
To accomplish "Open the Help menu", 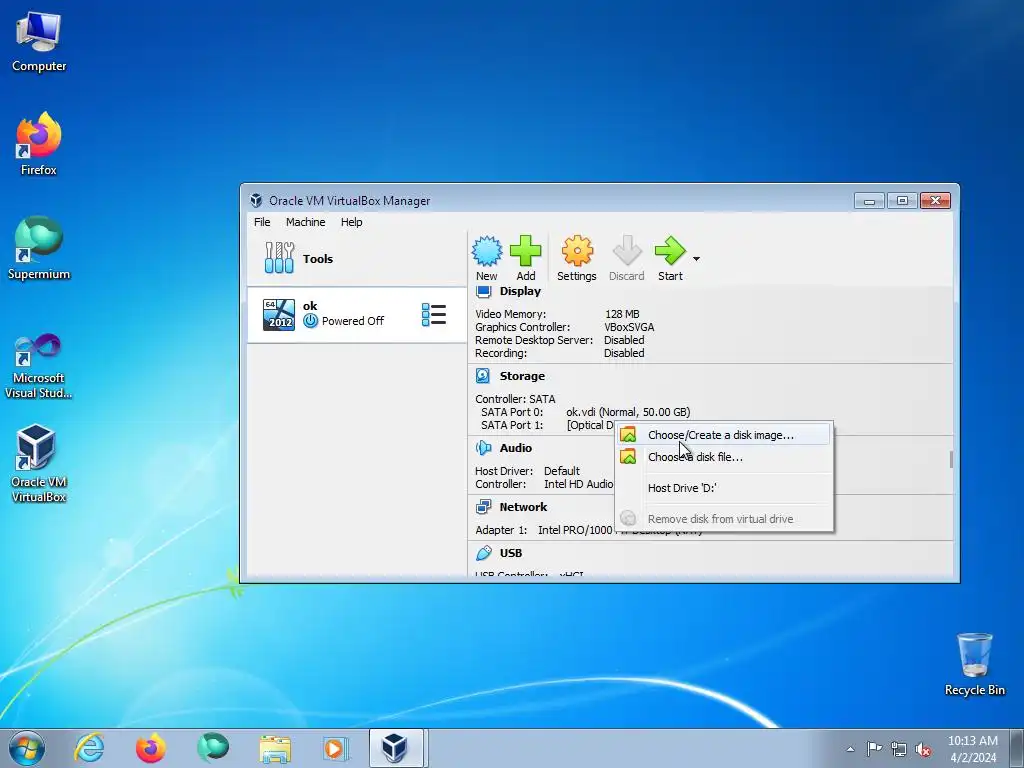I will click(351, 222).
